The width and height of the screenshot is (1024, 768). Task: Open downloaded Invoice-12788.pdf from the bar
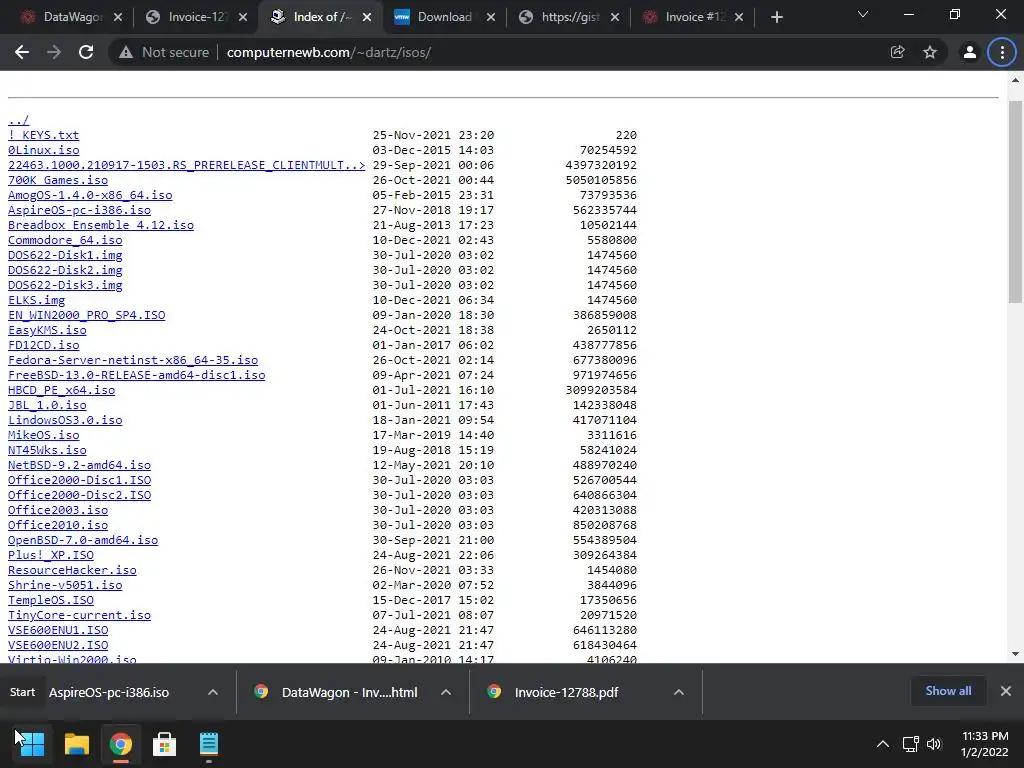pos(566,692)
